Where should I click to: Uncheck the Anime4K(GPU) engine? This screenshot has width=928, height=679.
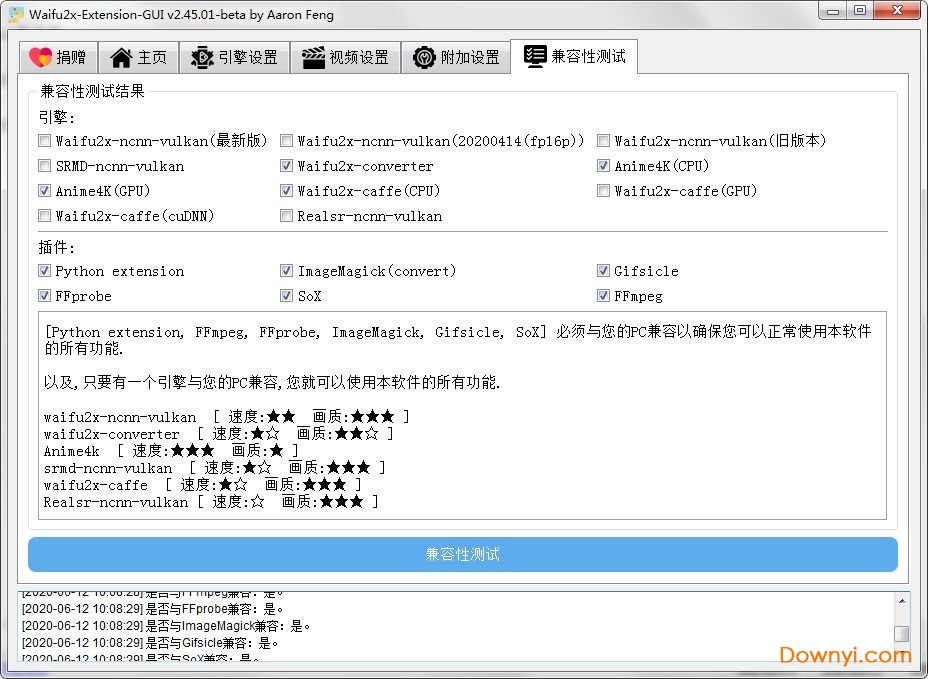click(44, 191)
